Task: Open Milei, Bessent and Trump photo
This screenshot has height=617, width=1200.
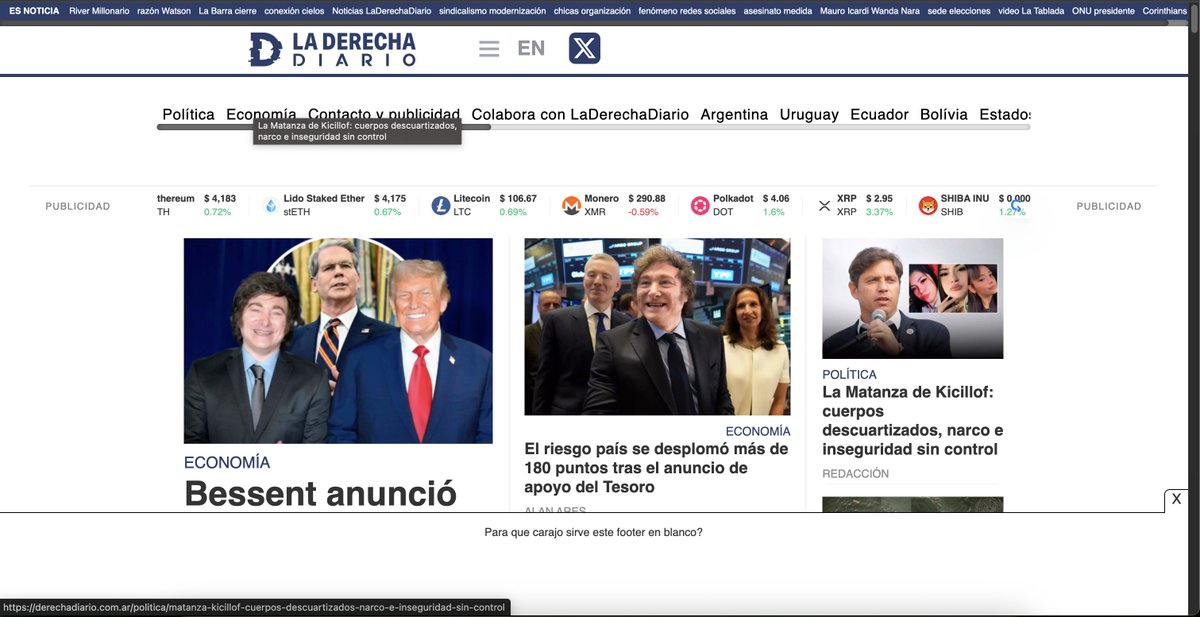Action: [338, 340]
